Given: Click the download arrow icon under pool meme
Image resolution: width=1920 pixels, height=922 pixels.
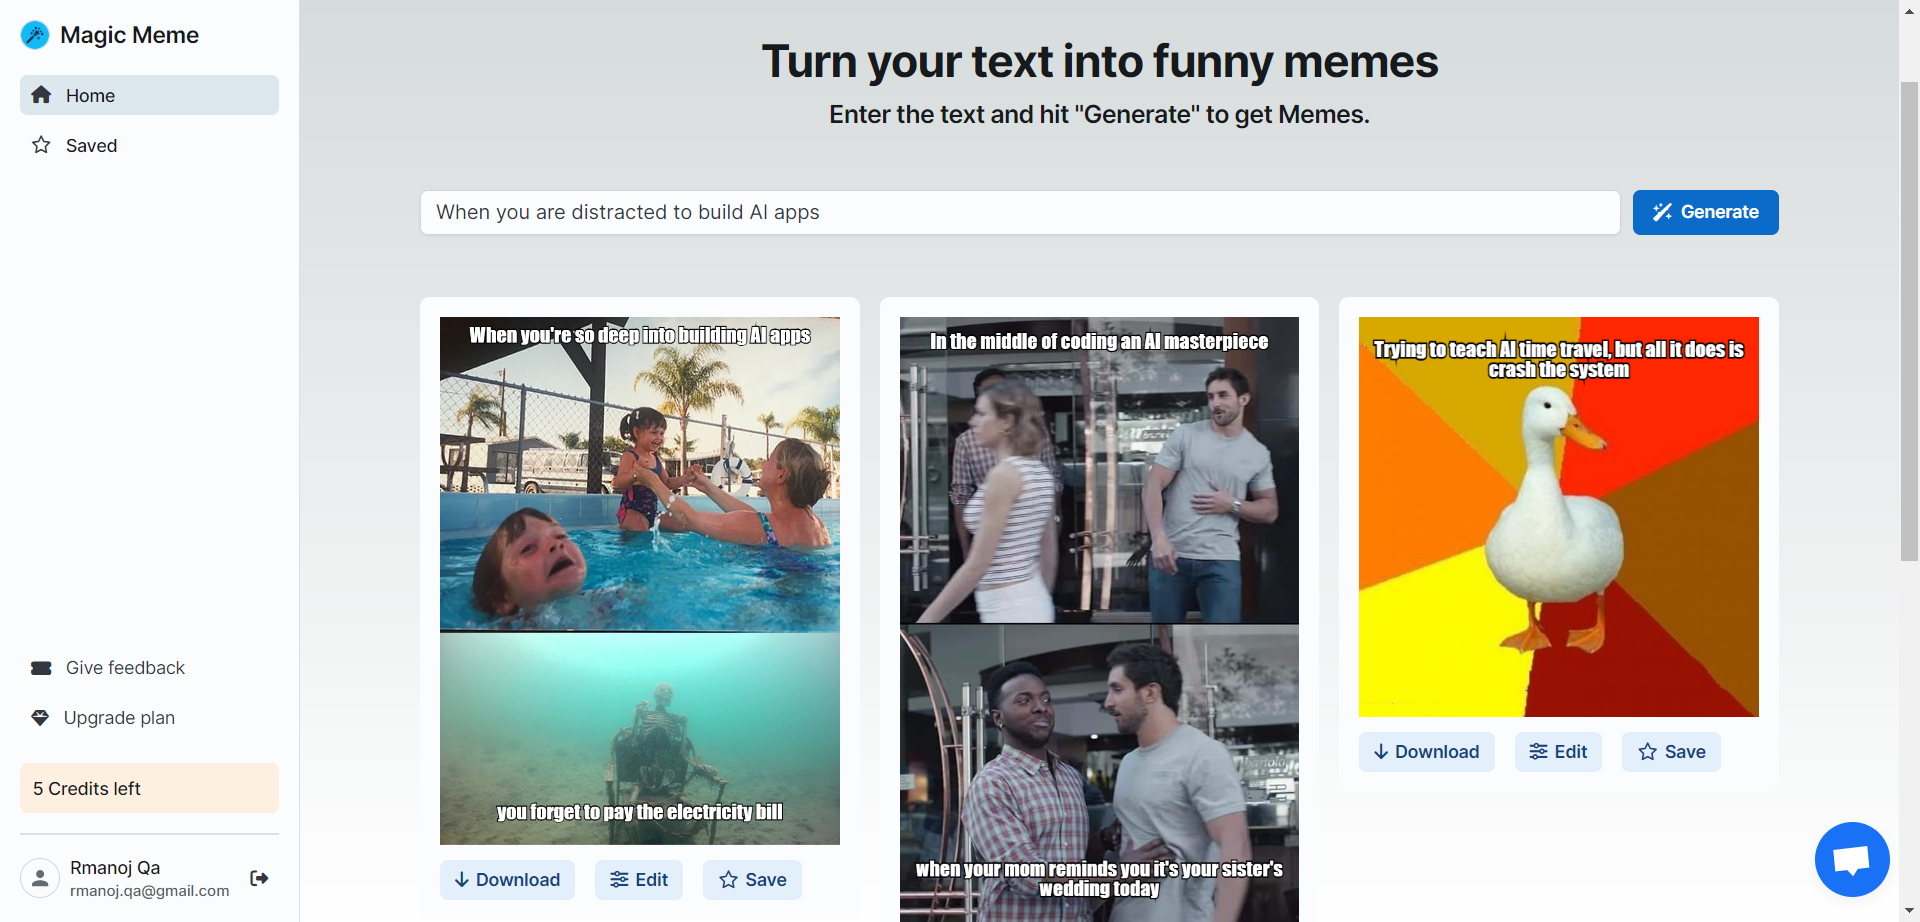Looking at the screenshot, I should click(462, 880).
